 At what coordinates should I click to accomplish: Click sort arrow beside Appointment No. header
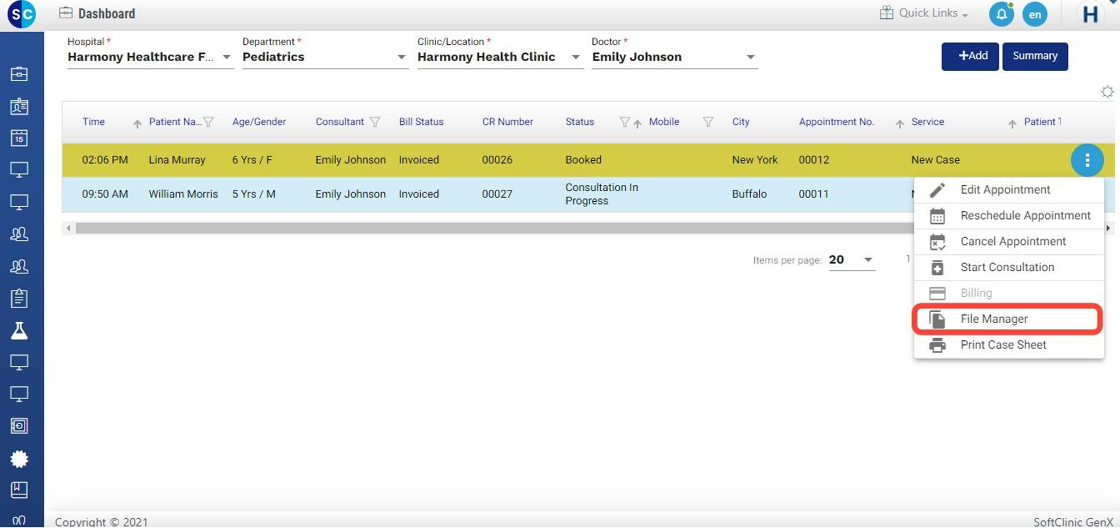[x=900, y=124]
